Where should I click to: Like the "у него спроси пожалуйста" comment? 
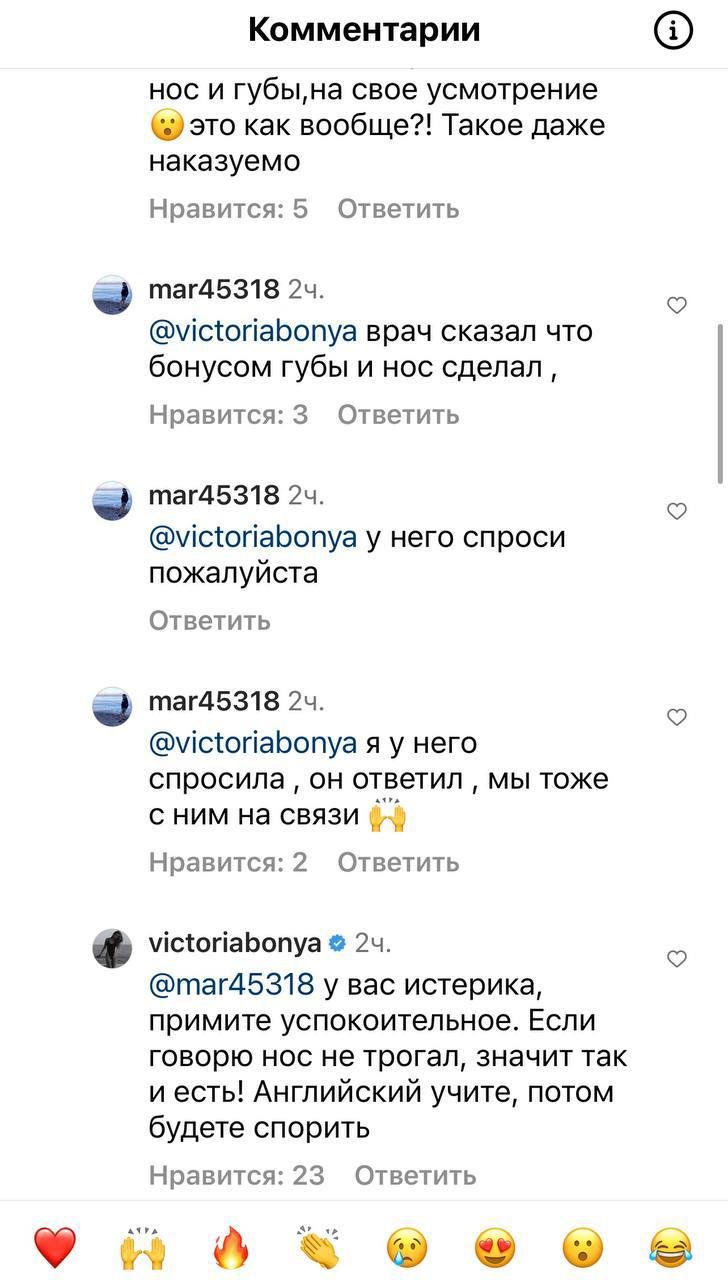677,512
